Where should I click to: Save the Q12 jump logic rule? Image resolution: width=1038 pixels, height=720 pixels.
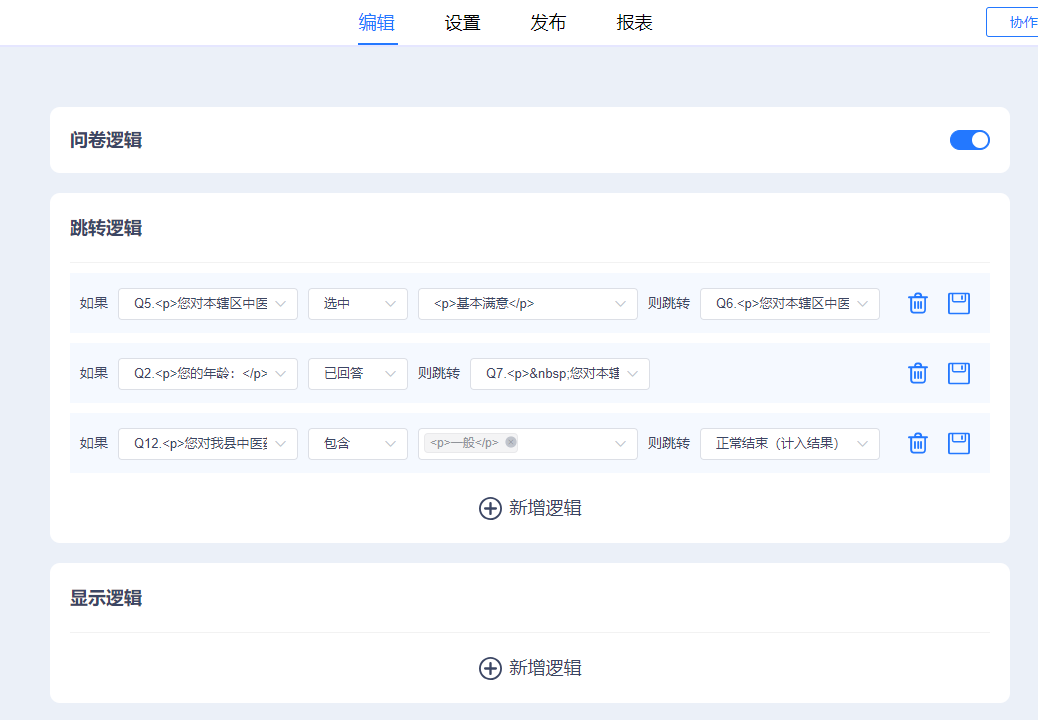959,443
